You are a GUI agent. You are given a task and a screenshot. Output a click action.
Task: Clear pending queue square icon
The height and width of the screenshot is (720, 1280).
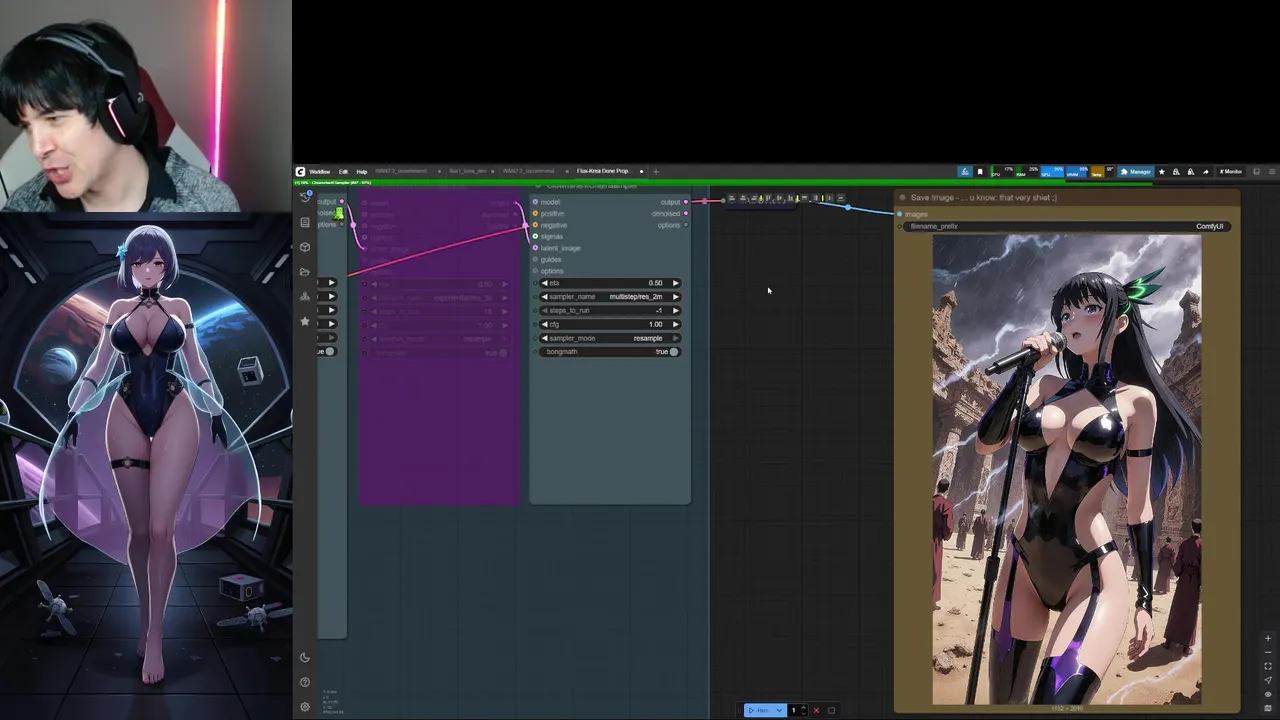831,710
